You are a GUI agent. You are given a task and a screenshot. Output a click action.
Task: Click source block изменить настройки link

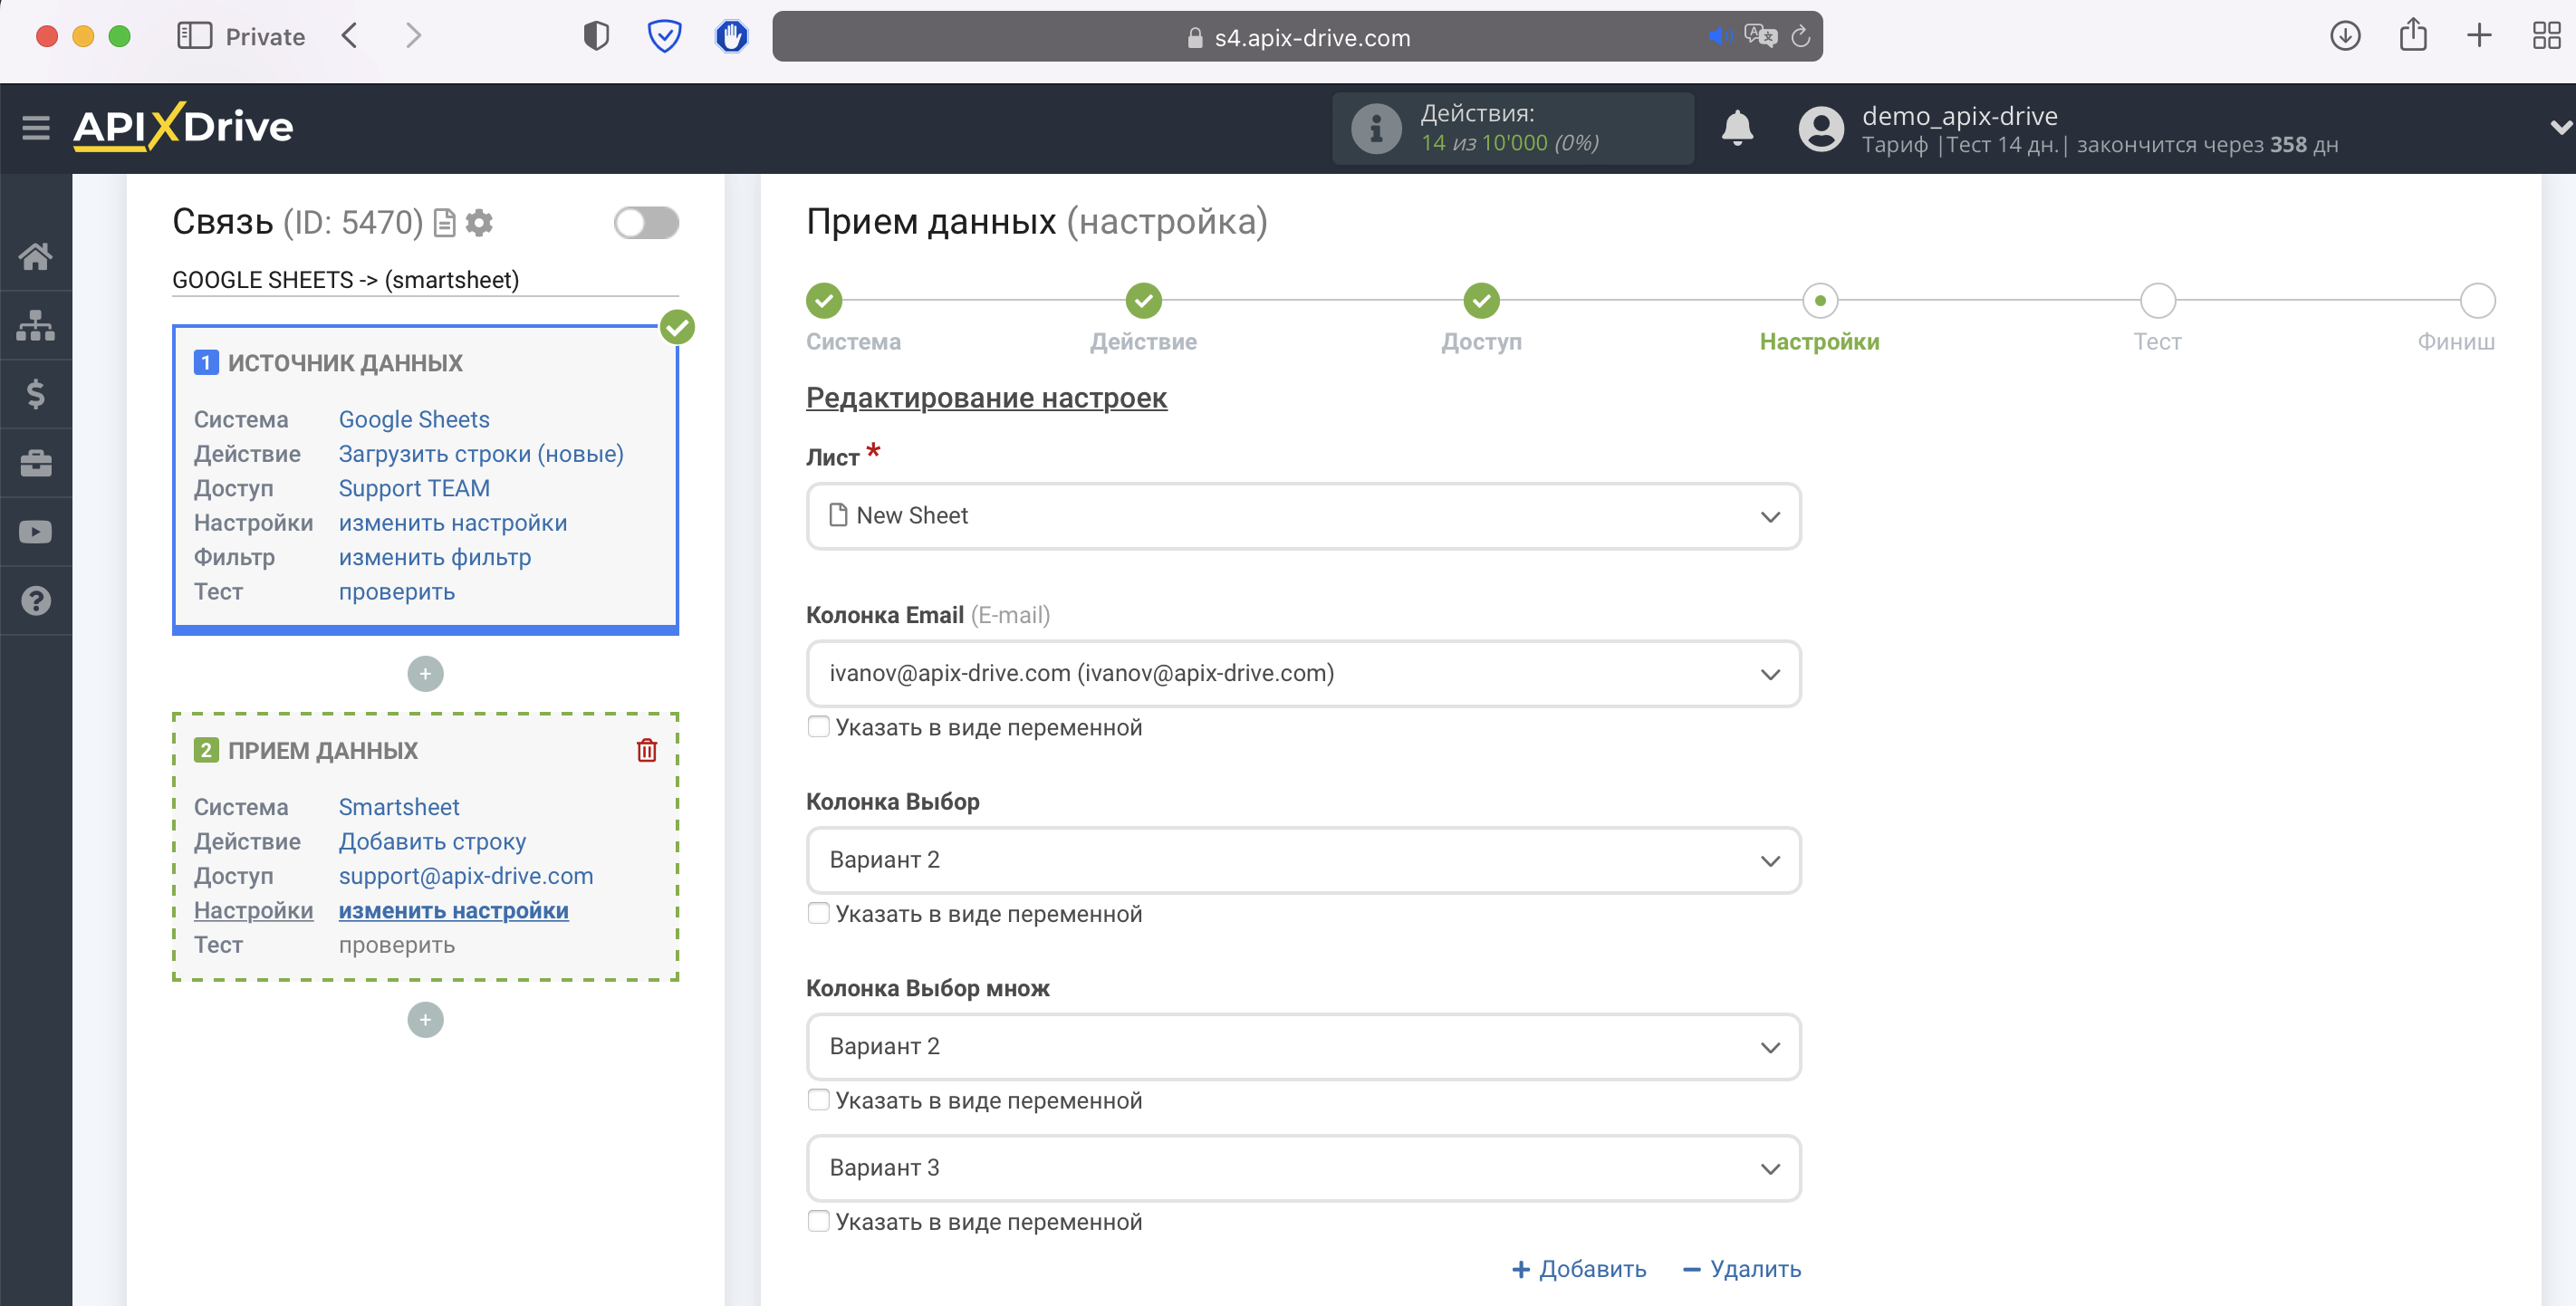(453, 522)
